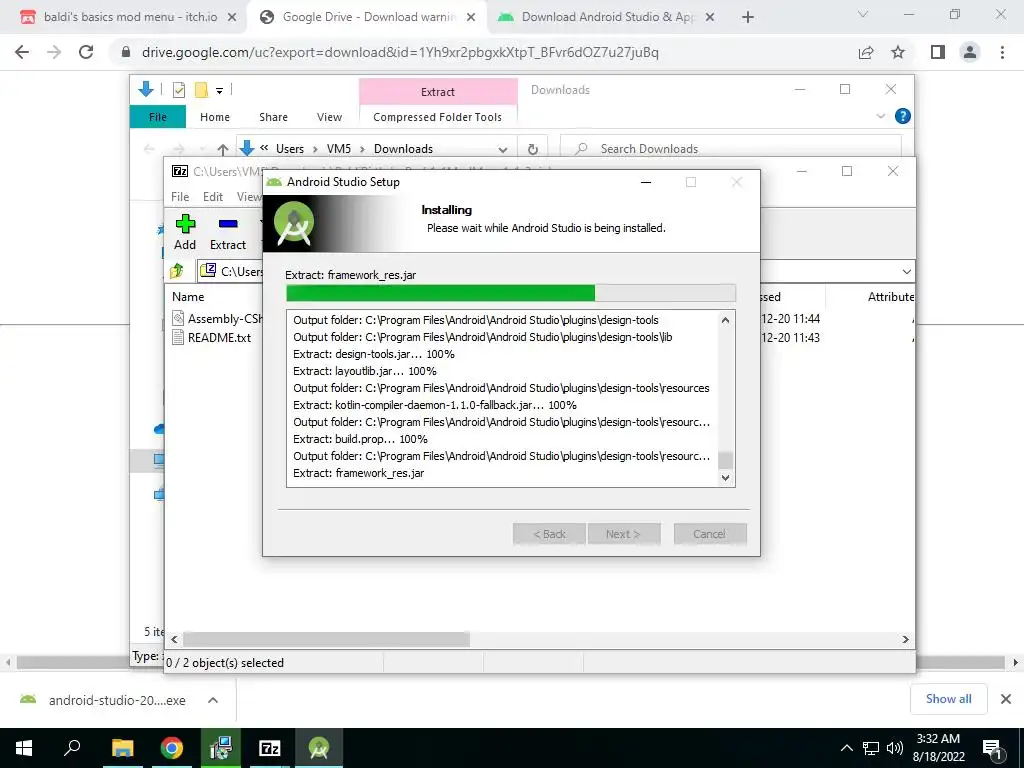Screen dimensions: 1024x768
Task: Open the 7-Zip File menu
Action: click(180, 197)
